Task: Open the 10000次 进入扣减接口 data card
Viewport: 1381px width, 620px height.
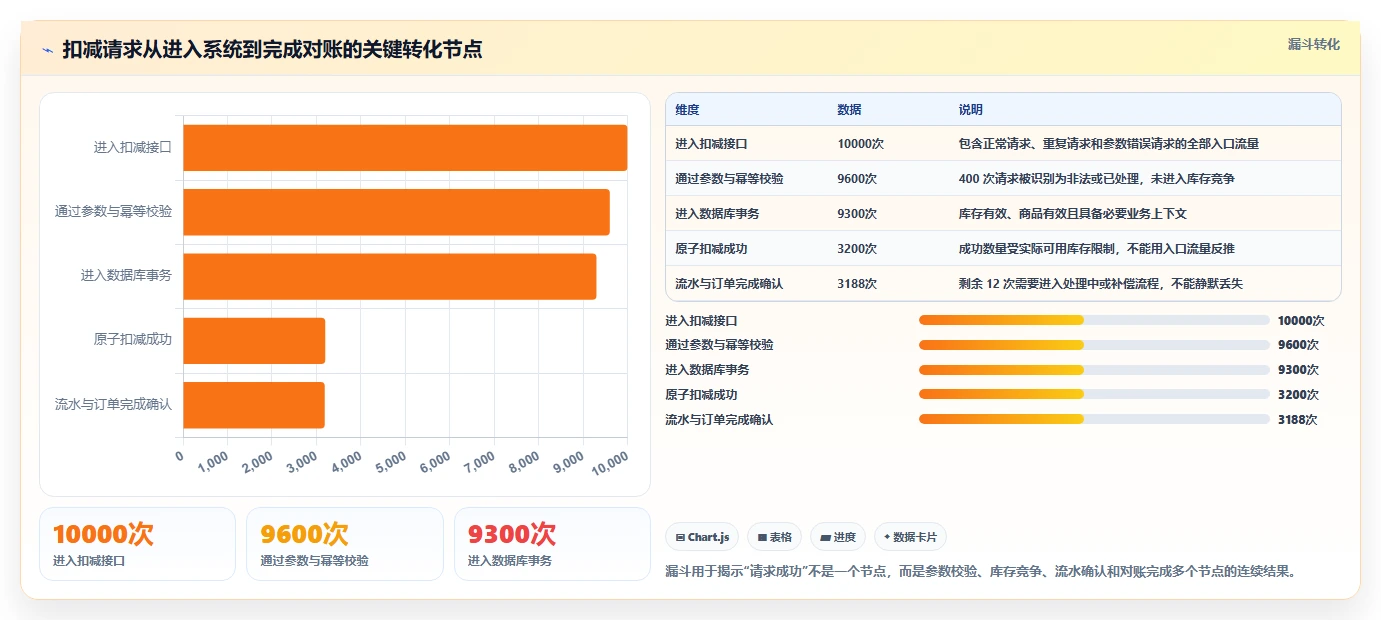Action: [138, 544]
